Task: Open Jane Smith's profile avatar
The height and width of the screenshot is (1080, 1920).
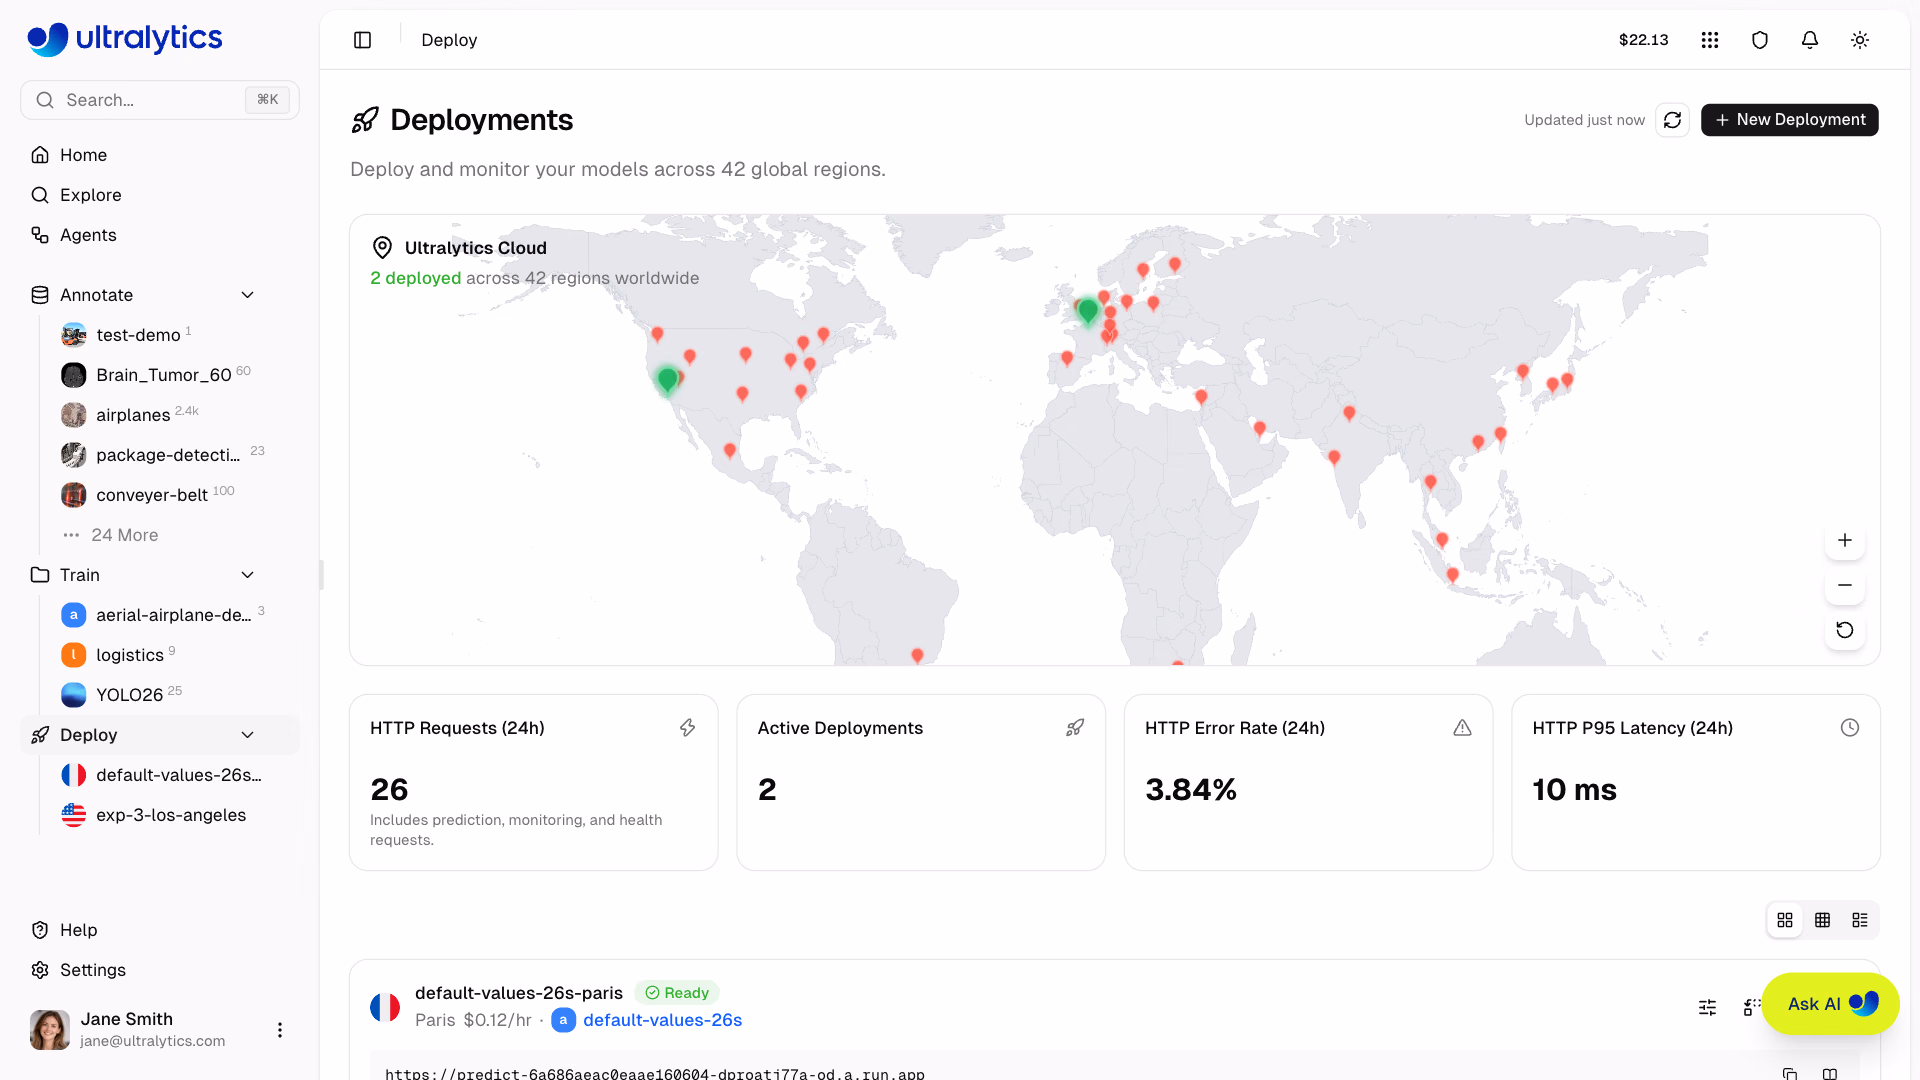Action: [x=50, y=1030]
